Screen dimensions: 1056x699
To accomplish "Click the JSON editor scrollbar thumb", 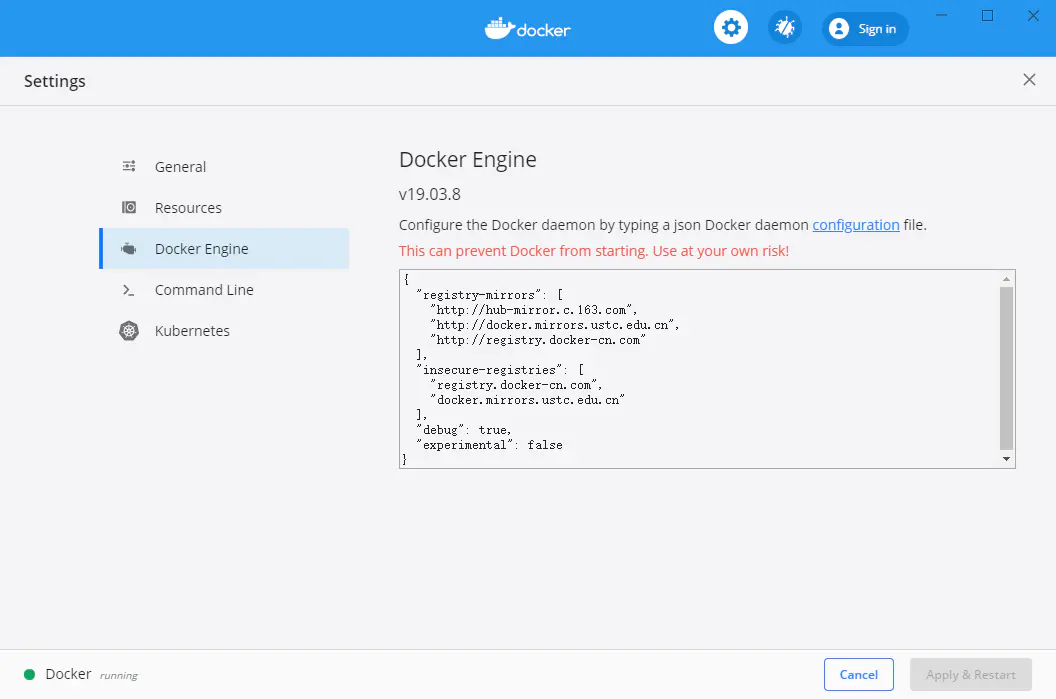I will point(1006,368).
